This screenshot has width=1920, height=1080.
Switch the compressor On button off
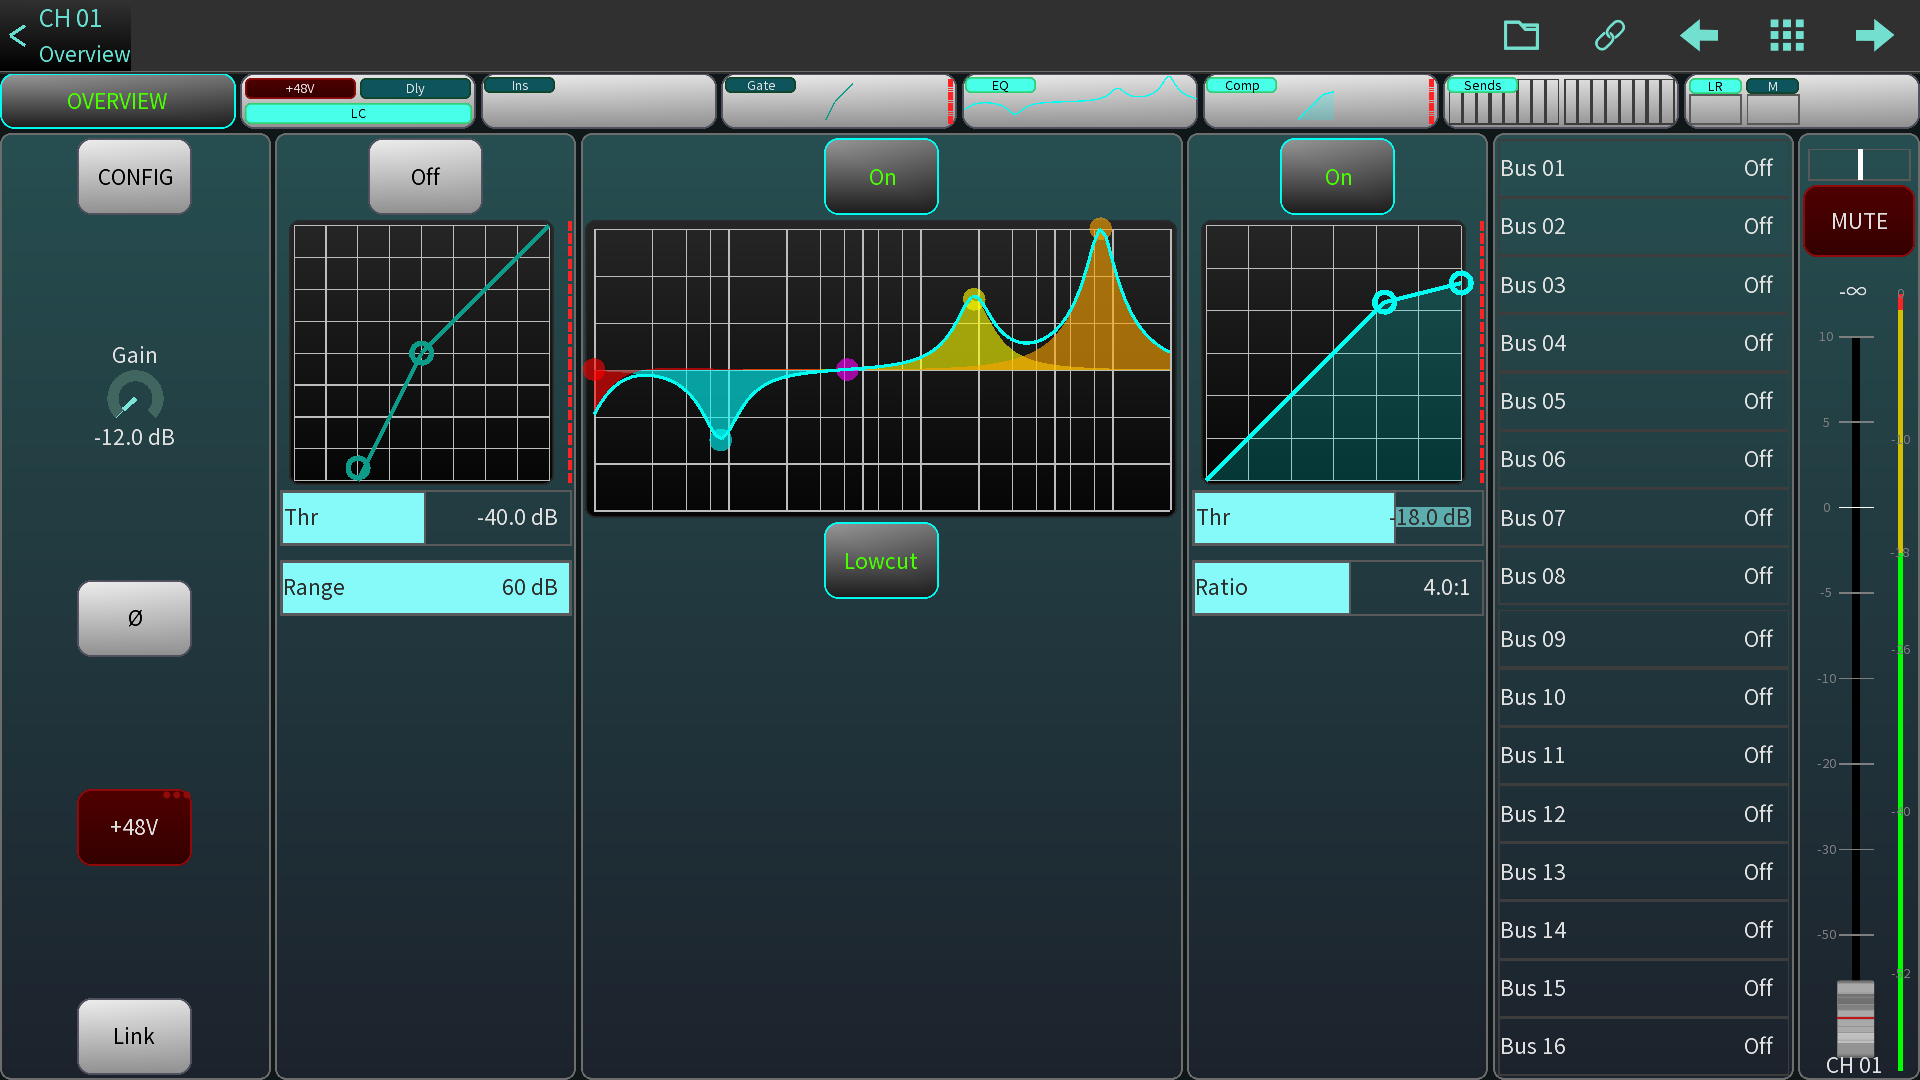1337,177
